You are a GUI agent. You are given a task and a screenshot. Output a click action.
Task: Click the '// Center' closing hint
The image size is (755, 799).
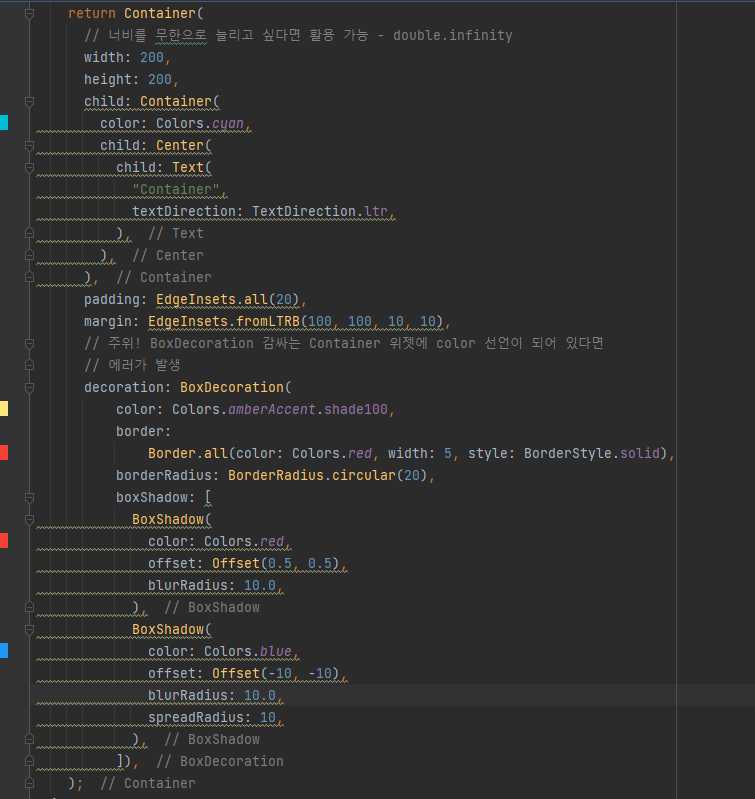[168, 255]
